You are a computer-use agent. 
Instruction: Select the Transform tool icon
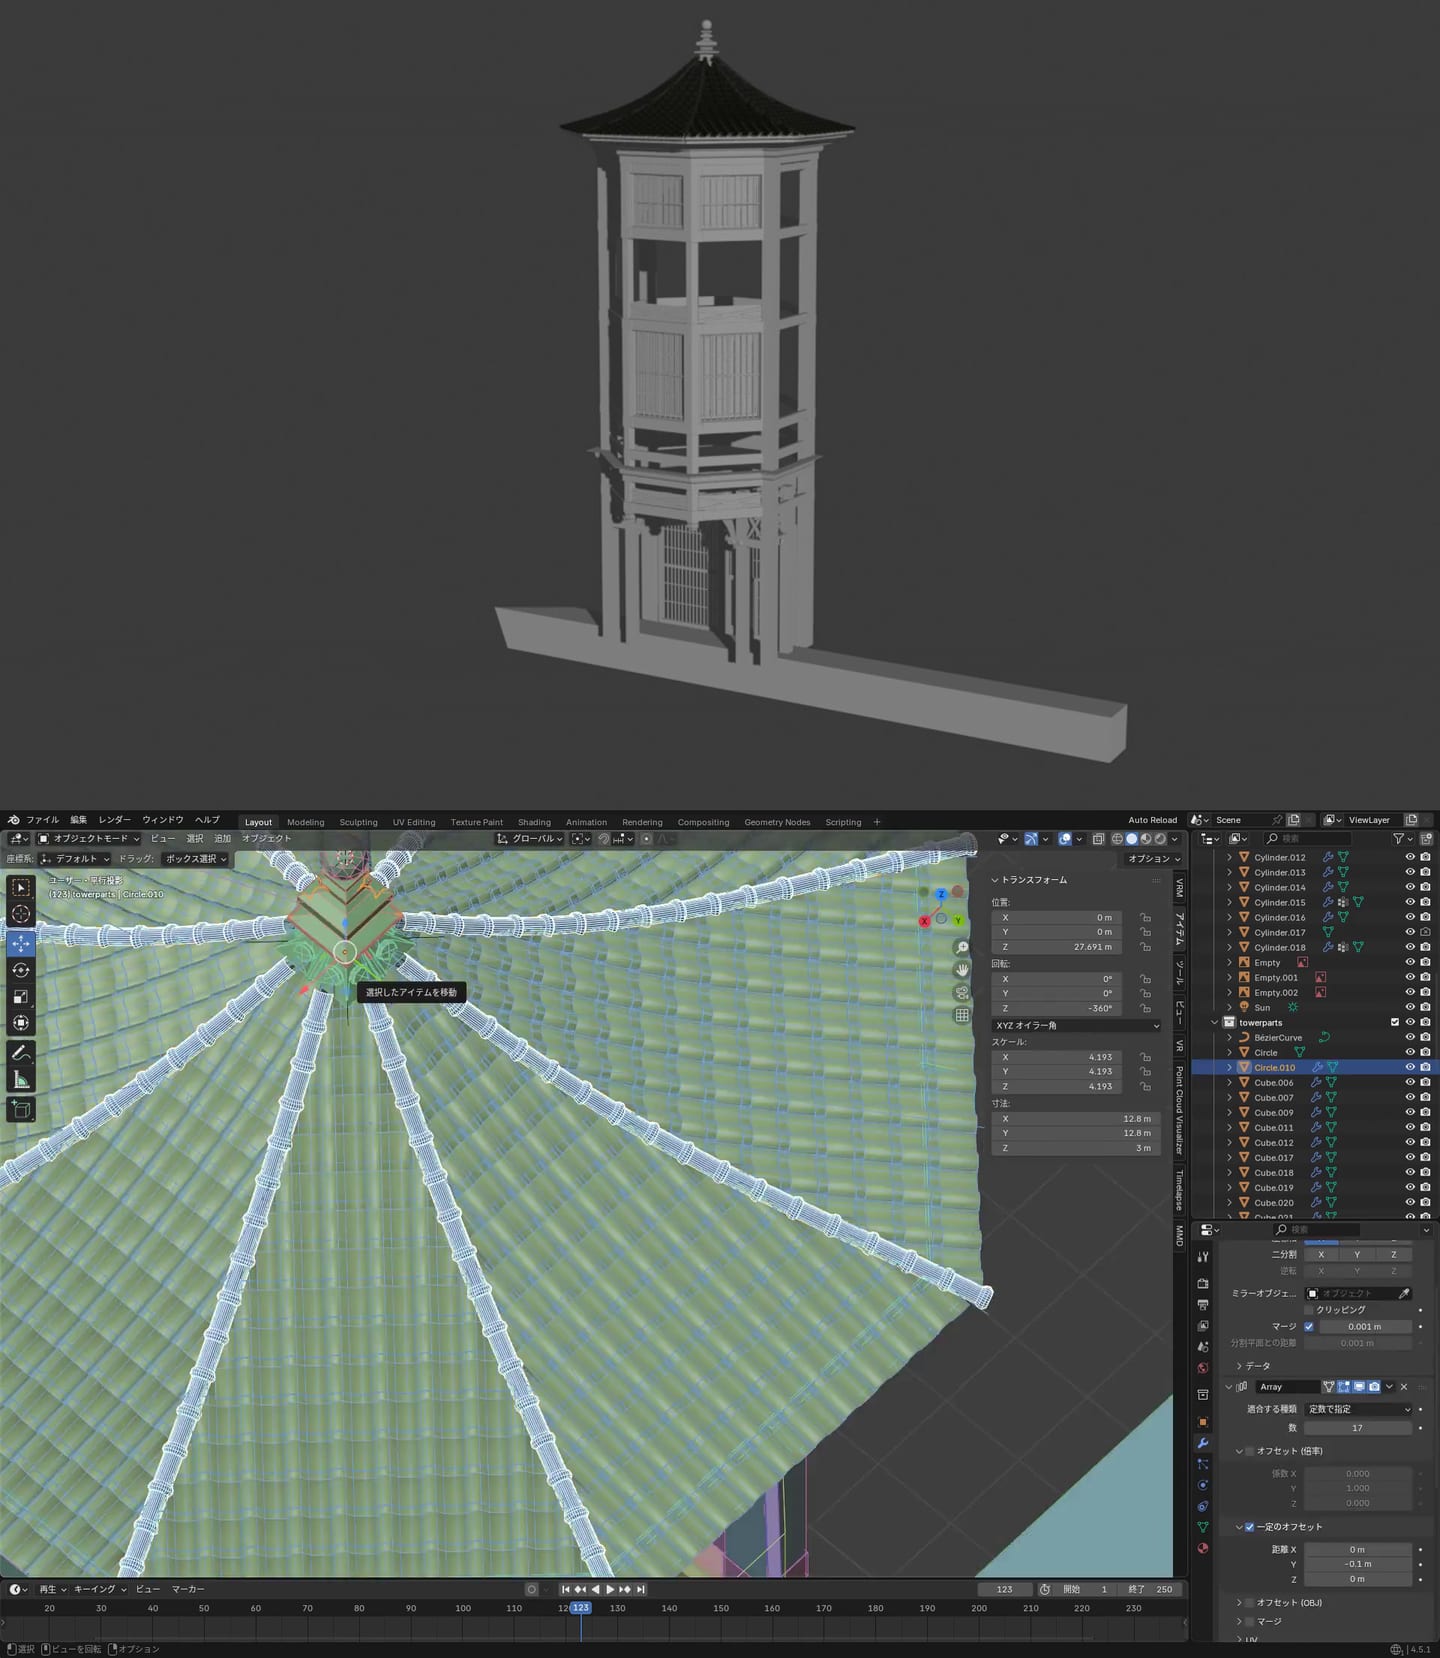pos(21,1022)
